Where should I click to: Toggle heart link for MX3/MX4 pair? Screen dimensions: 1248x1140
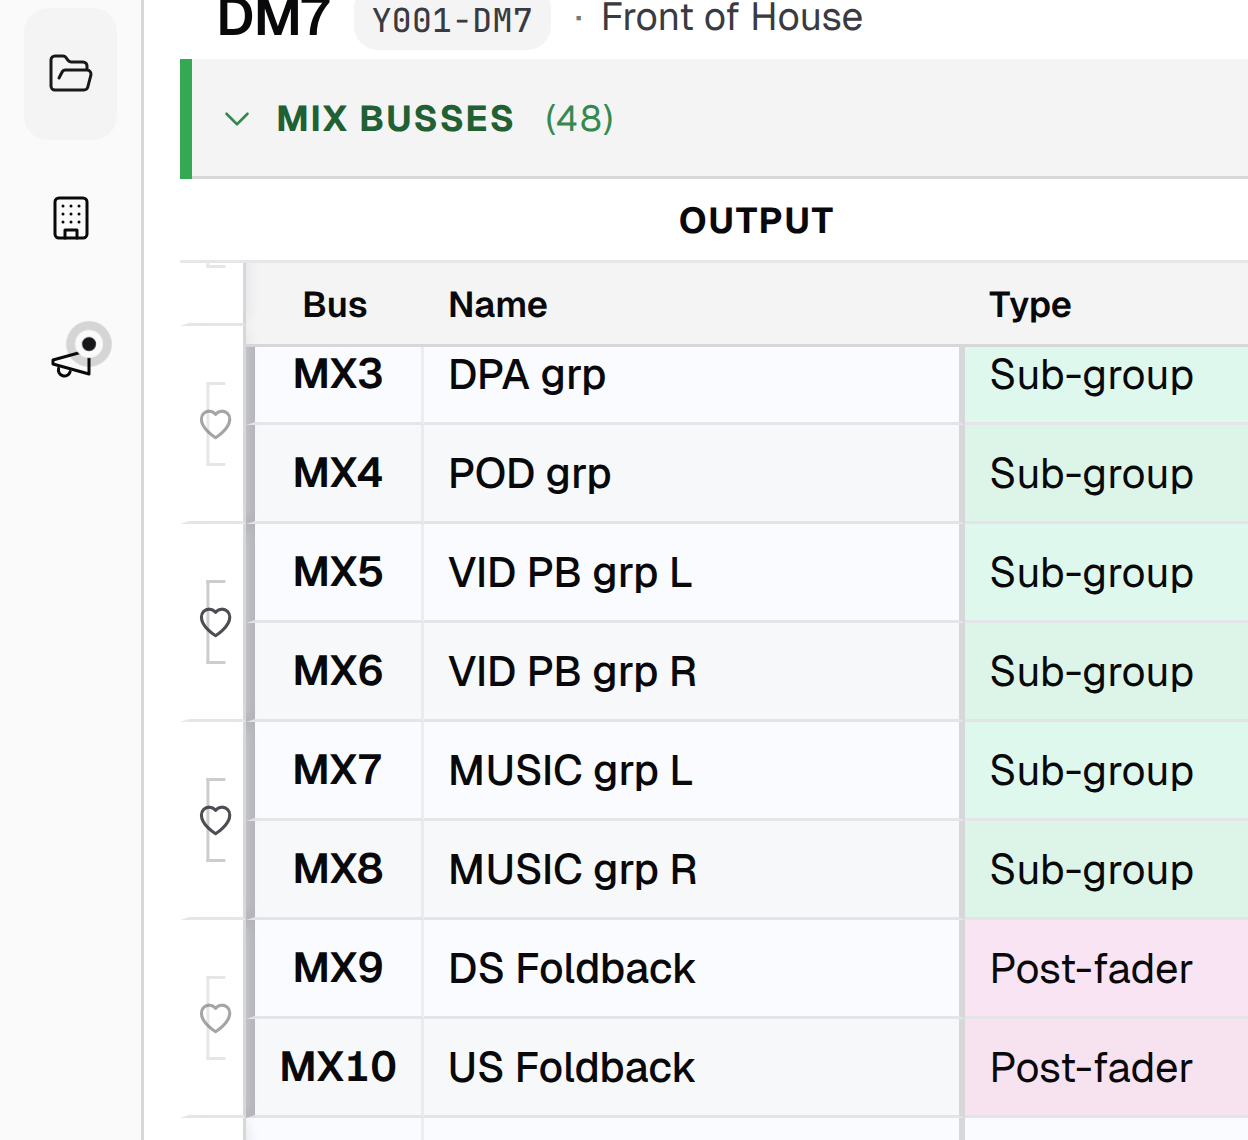tap(215, 424)
